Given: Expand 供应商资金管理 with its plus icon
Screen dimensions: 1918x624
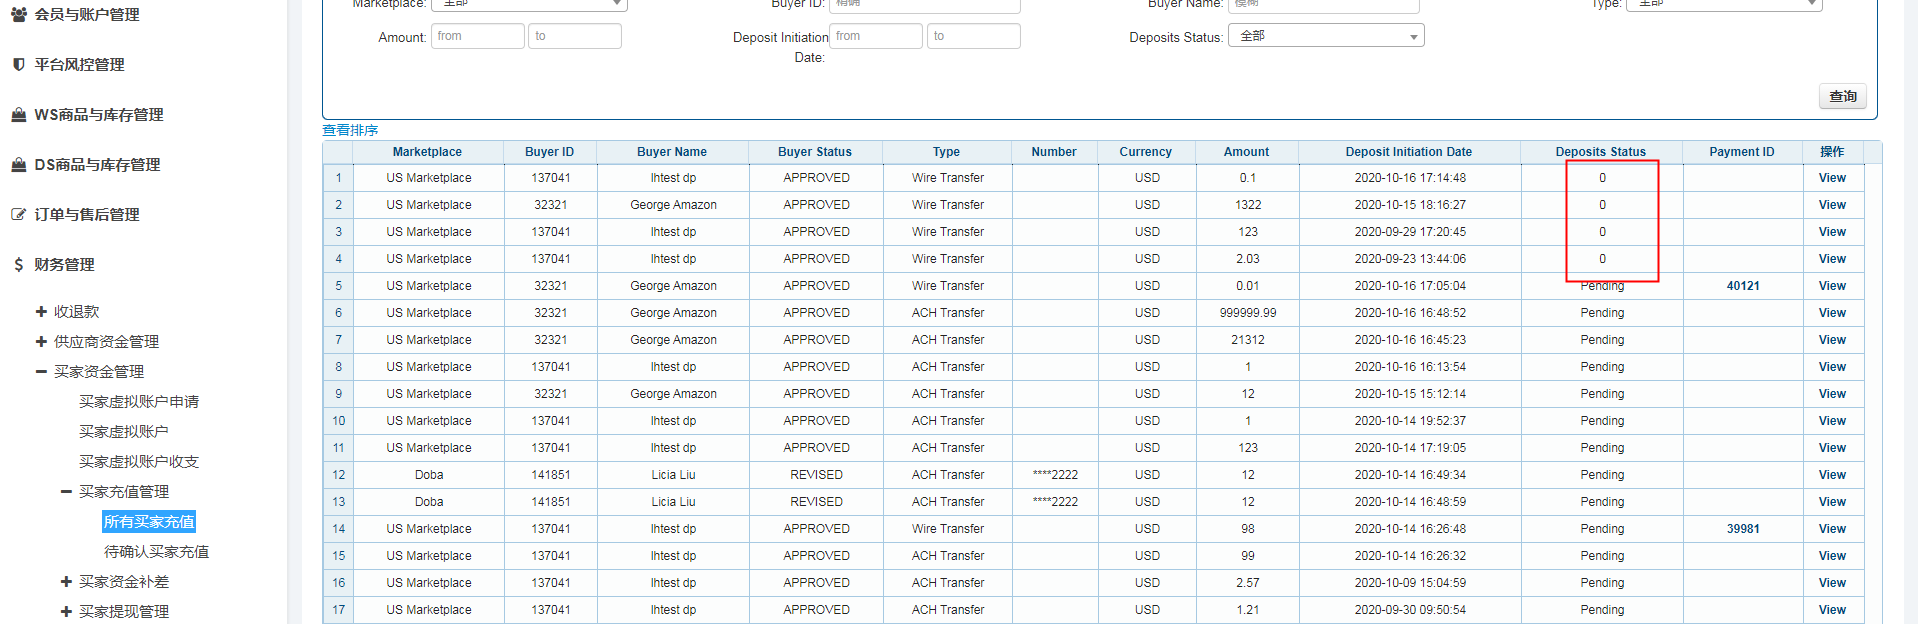Looking at the screenshot, I should pyautogui.click(x=41, y=342).
